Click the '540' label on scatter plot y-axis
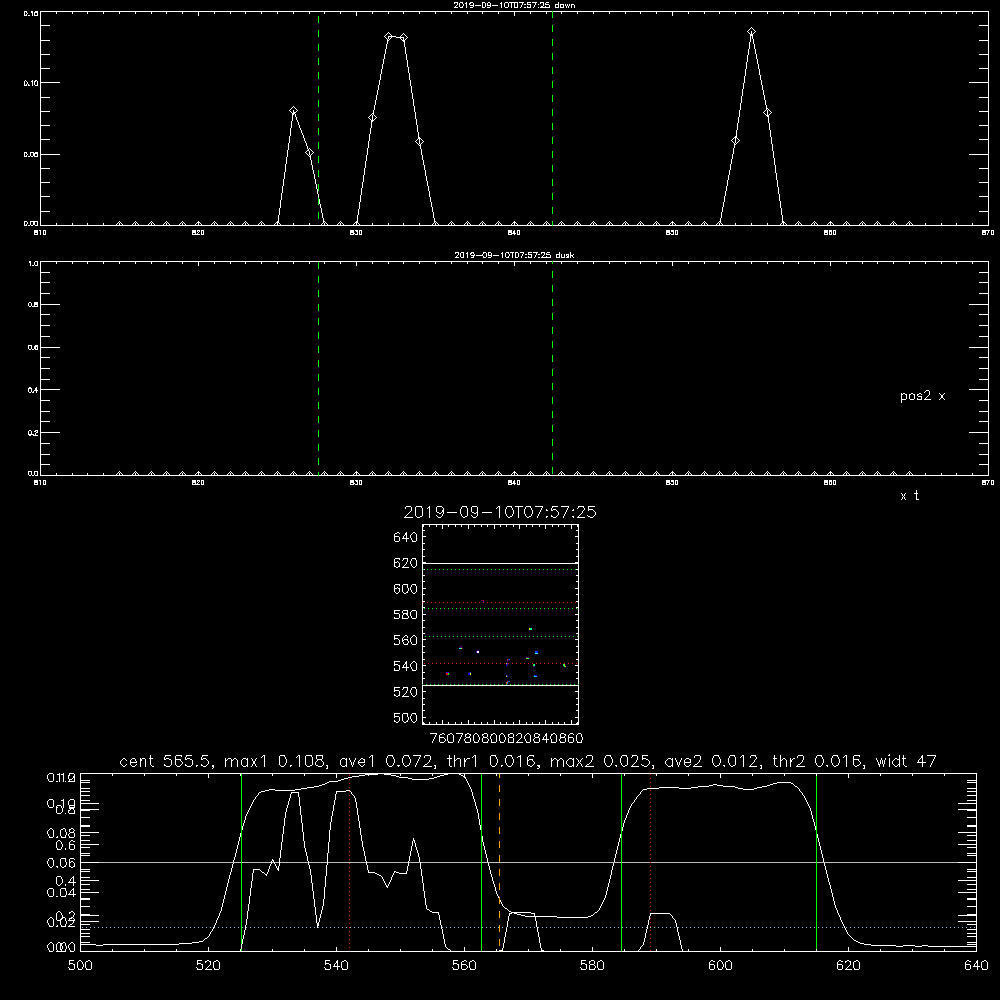Screen dimensions: 1000x1000 click(406, 666)
